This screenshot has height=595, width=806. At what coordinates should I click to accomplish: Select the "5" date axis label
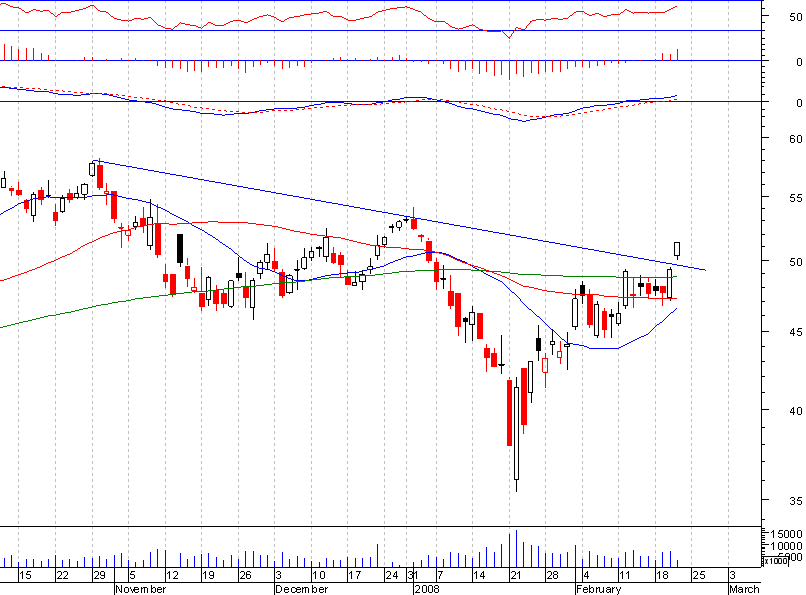point(133,575)
